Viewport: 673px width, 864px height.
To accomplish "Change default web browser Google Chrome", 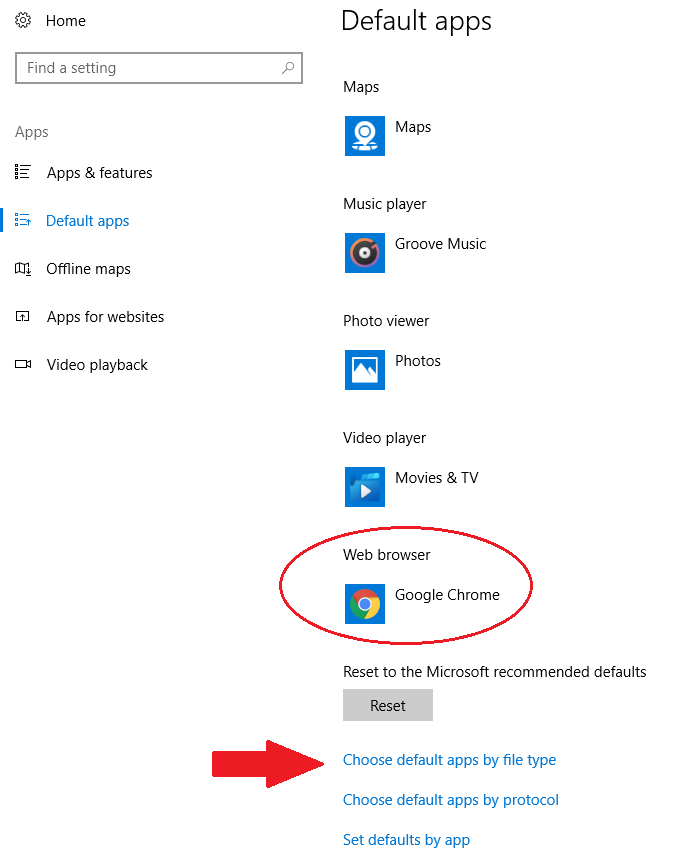I will click(447, 595).
